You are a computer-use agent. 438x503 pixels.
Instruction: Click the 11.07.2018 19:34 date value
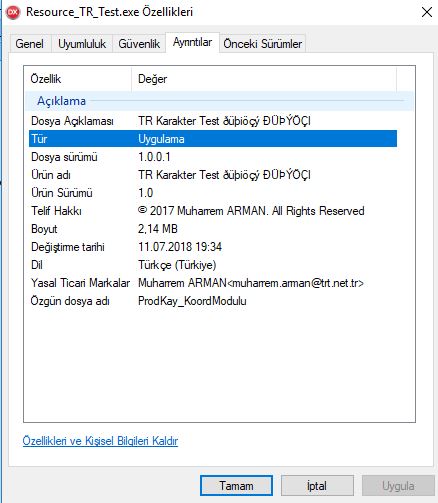[180, 247]
